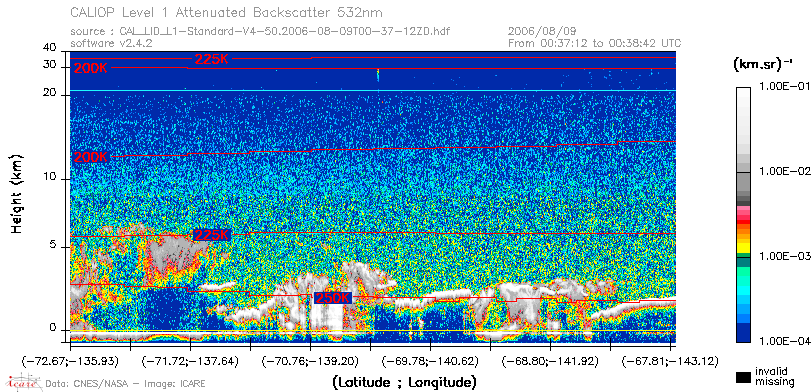This screenshot has width=811, height=392.
Task: Click the '40' height tick label
Action: 50,48
